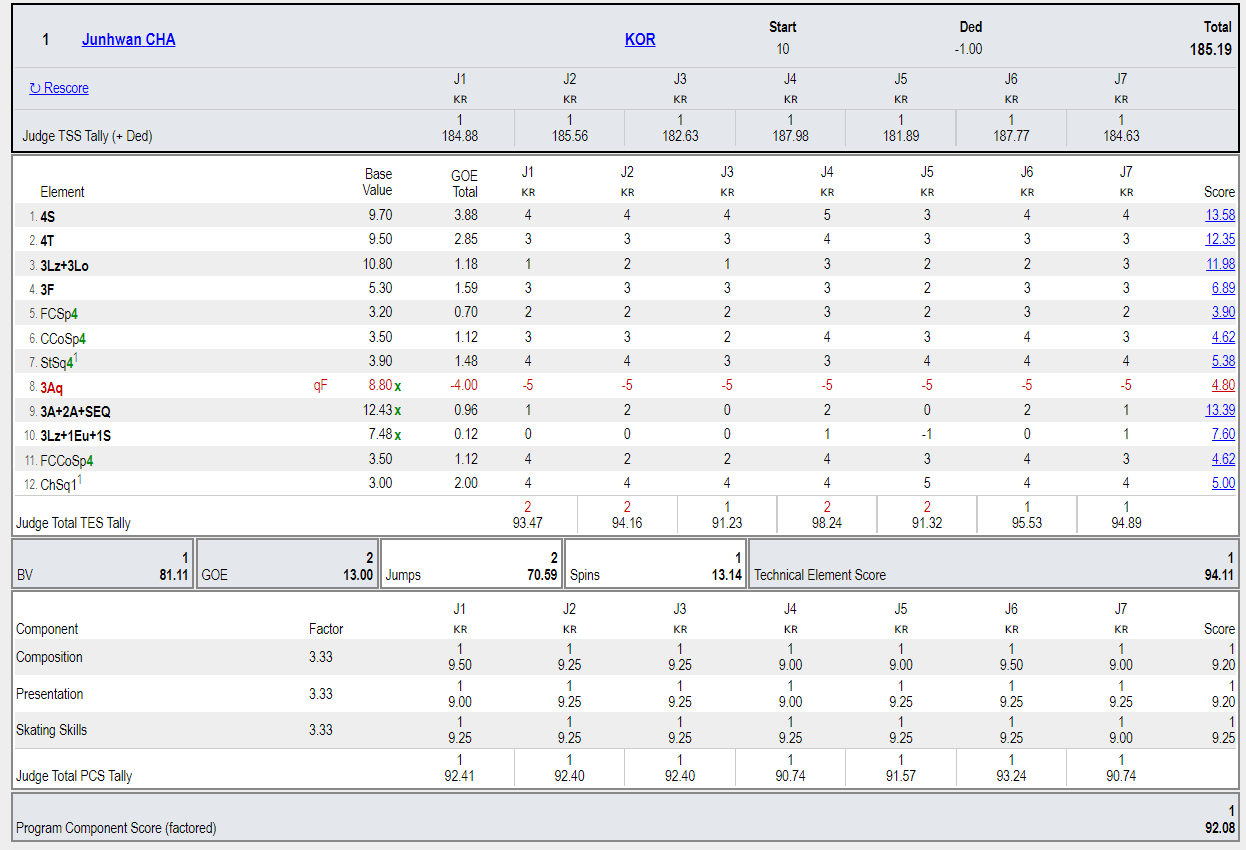Select the 4S element name

click(x=48, y=216)
